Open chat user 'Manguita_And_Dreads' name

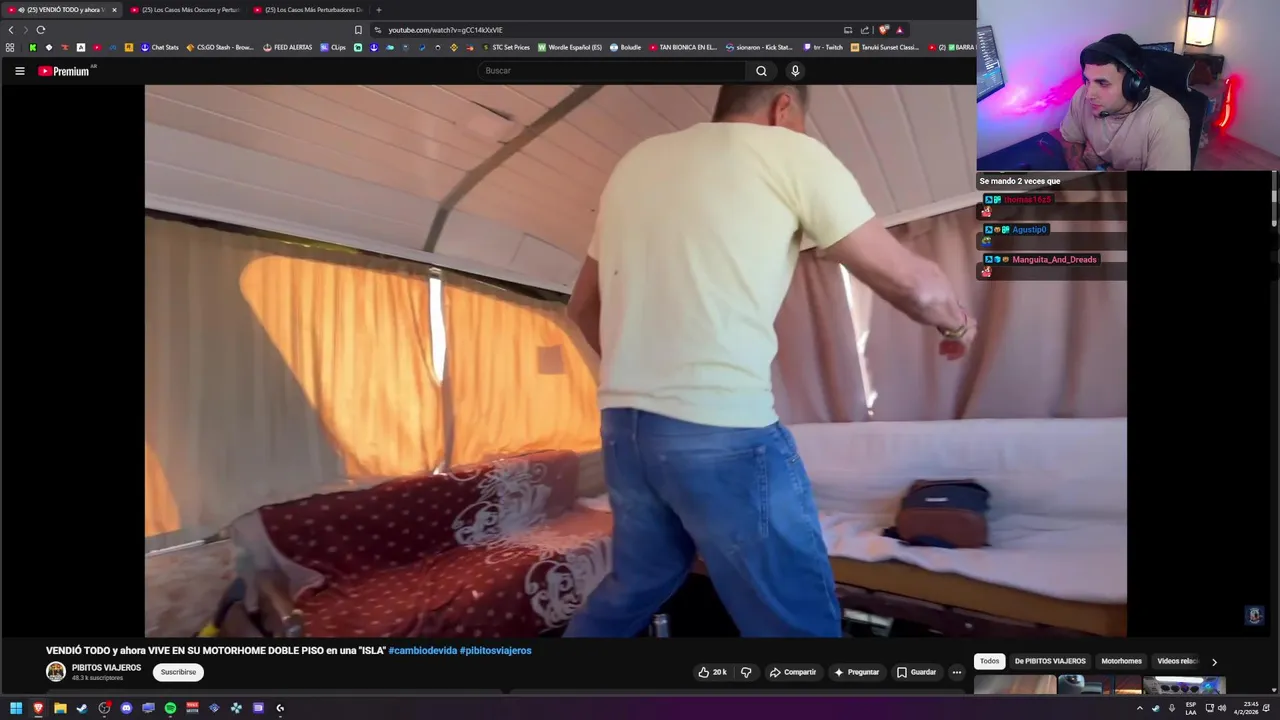point(1054,259)
